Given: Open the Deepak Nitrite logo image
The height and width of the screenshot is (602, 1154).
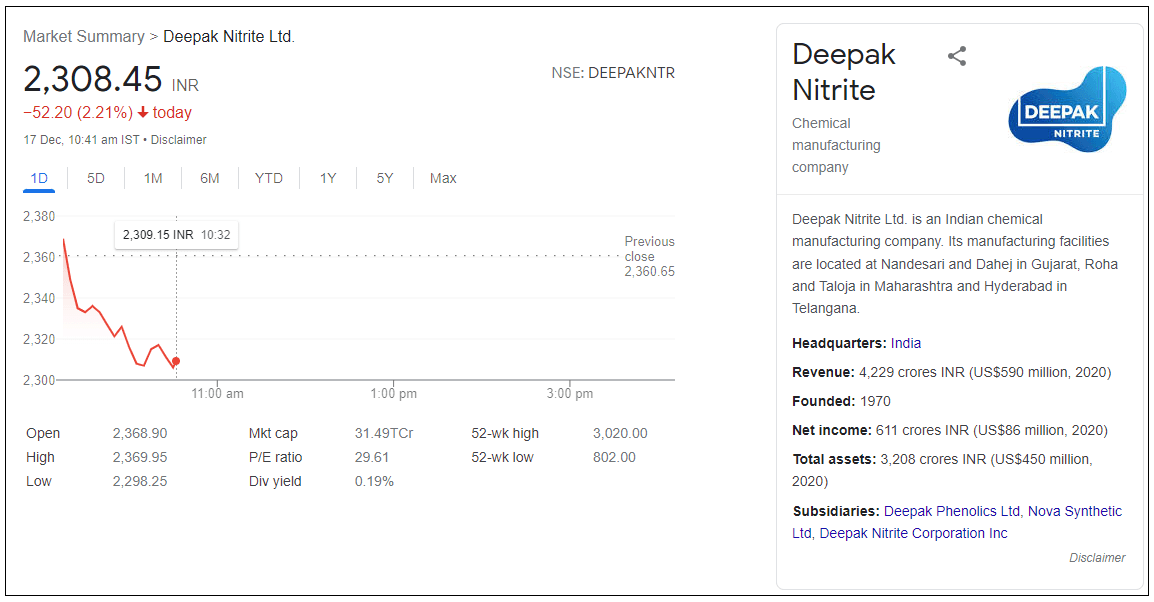Looking at the screenshot, I should coord(1067,109).
